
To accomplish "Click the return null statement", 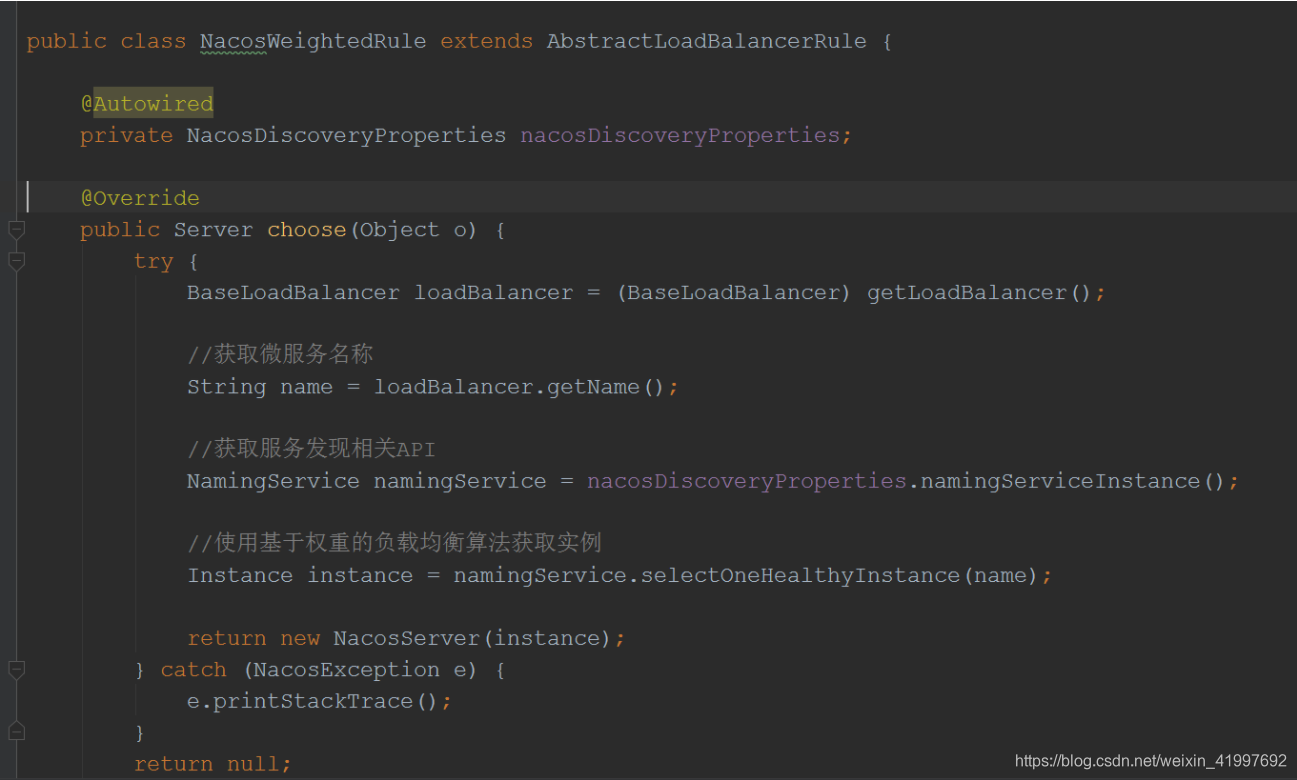I will [x=213, y=764].
